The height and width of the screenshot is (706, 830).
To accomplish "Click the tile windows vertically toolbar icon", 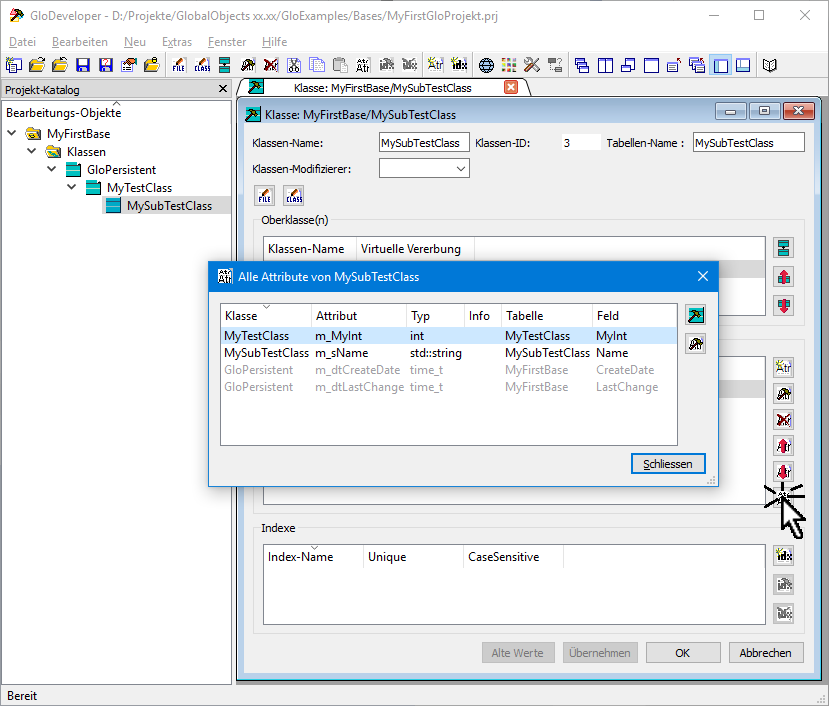I will (x=605, y=65).
